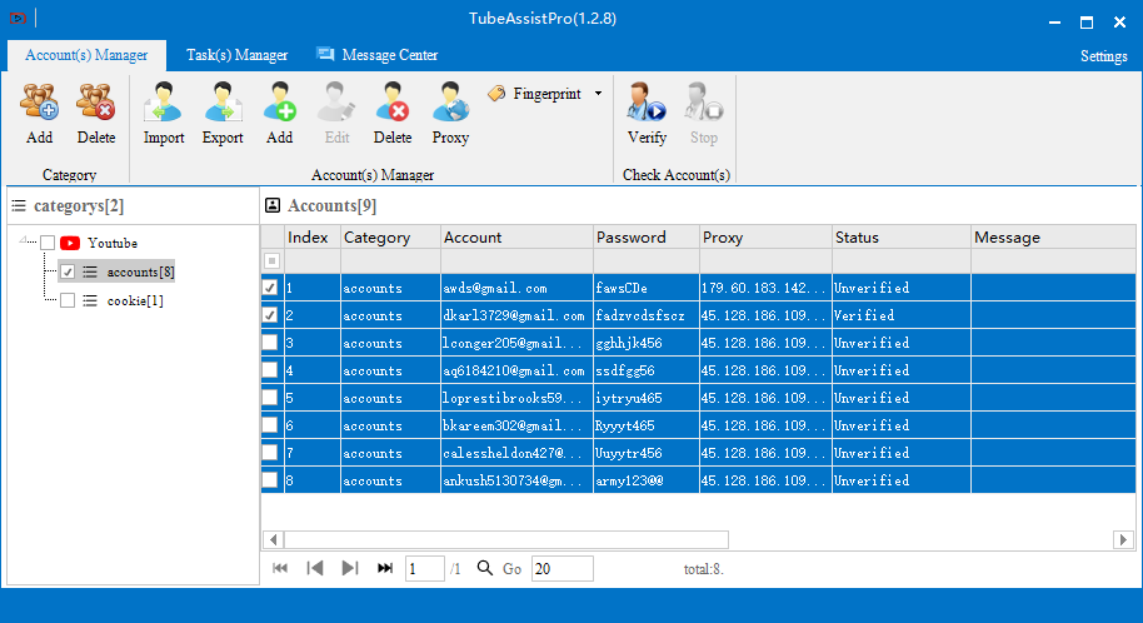
Task: Uncheck the checkbox for account row 1
Action: [x=270, y=288]
